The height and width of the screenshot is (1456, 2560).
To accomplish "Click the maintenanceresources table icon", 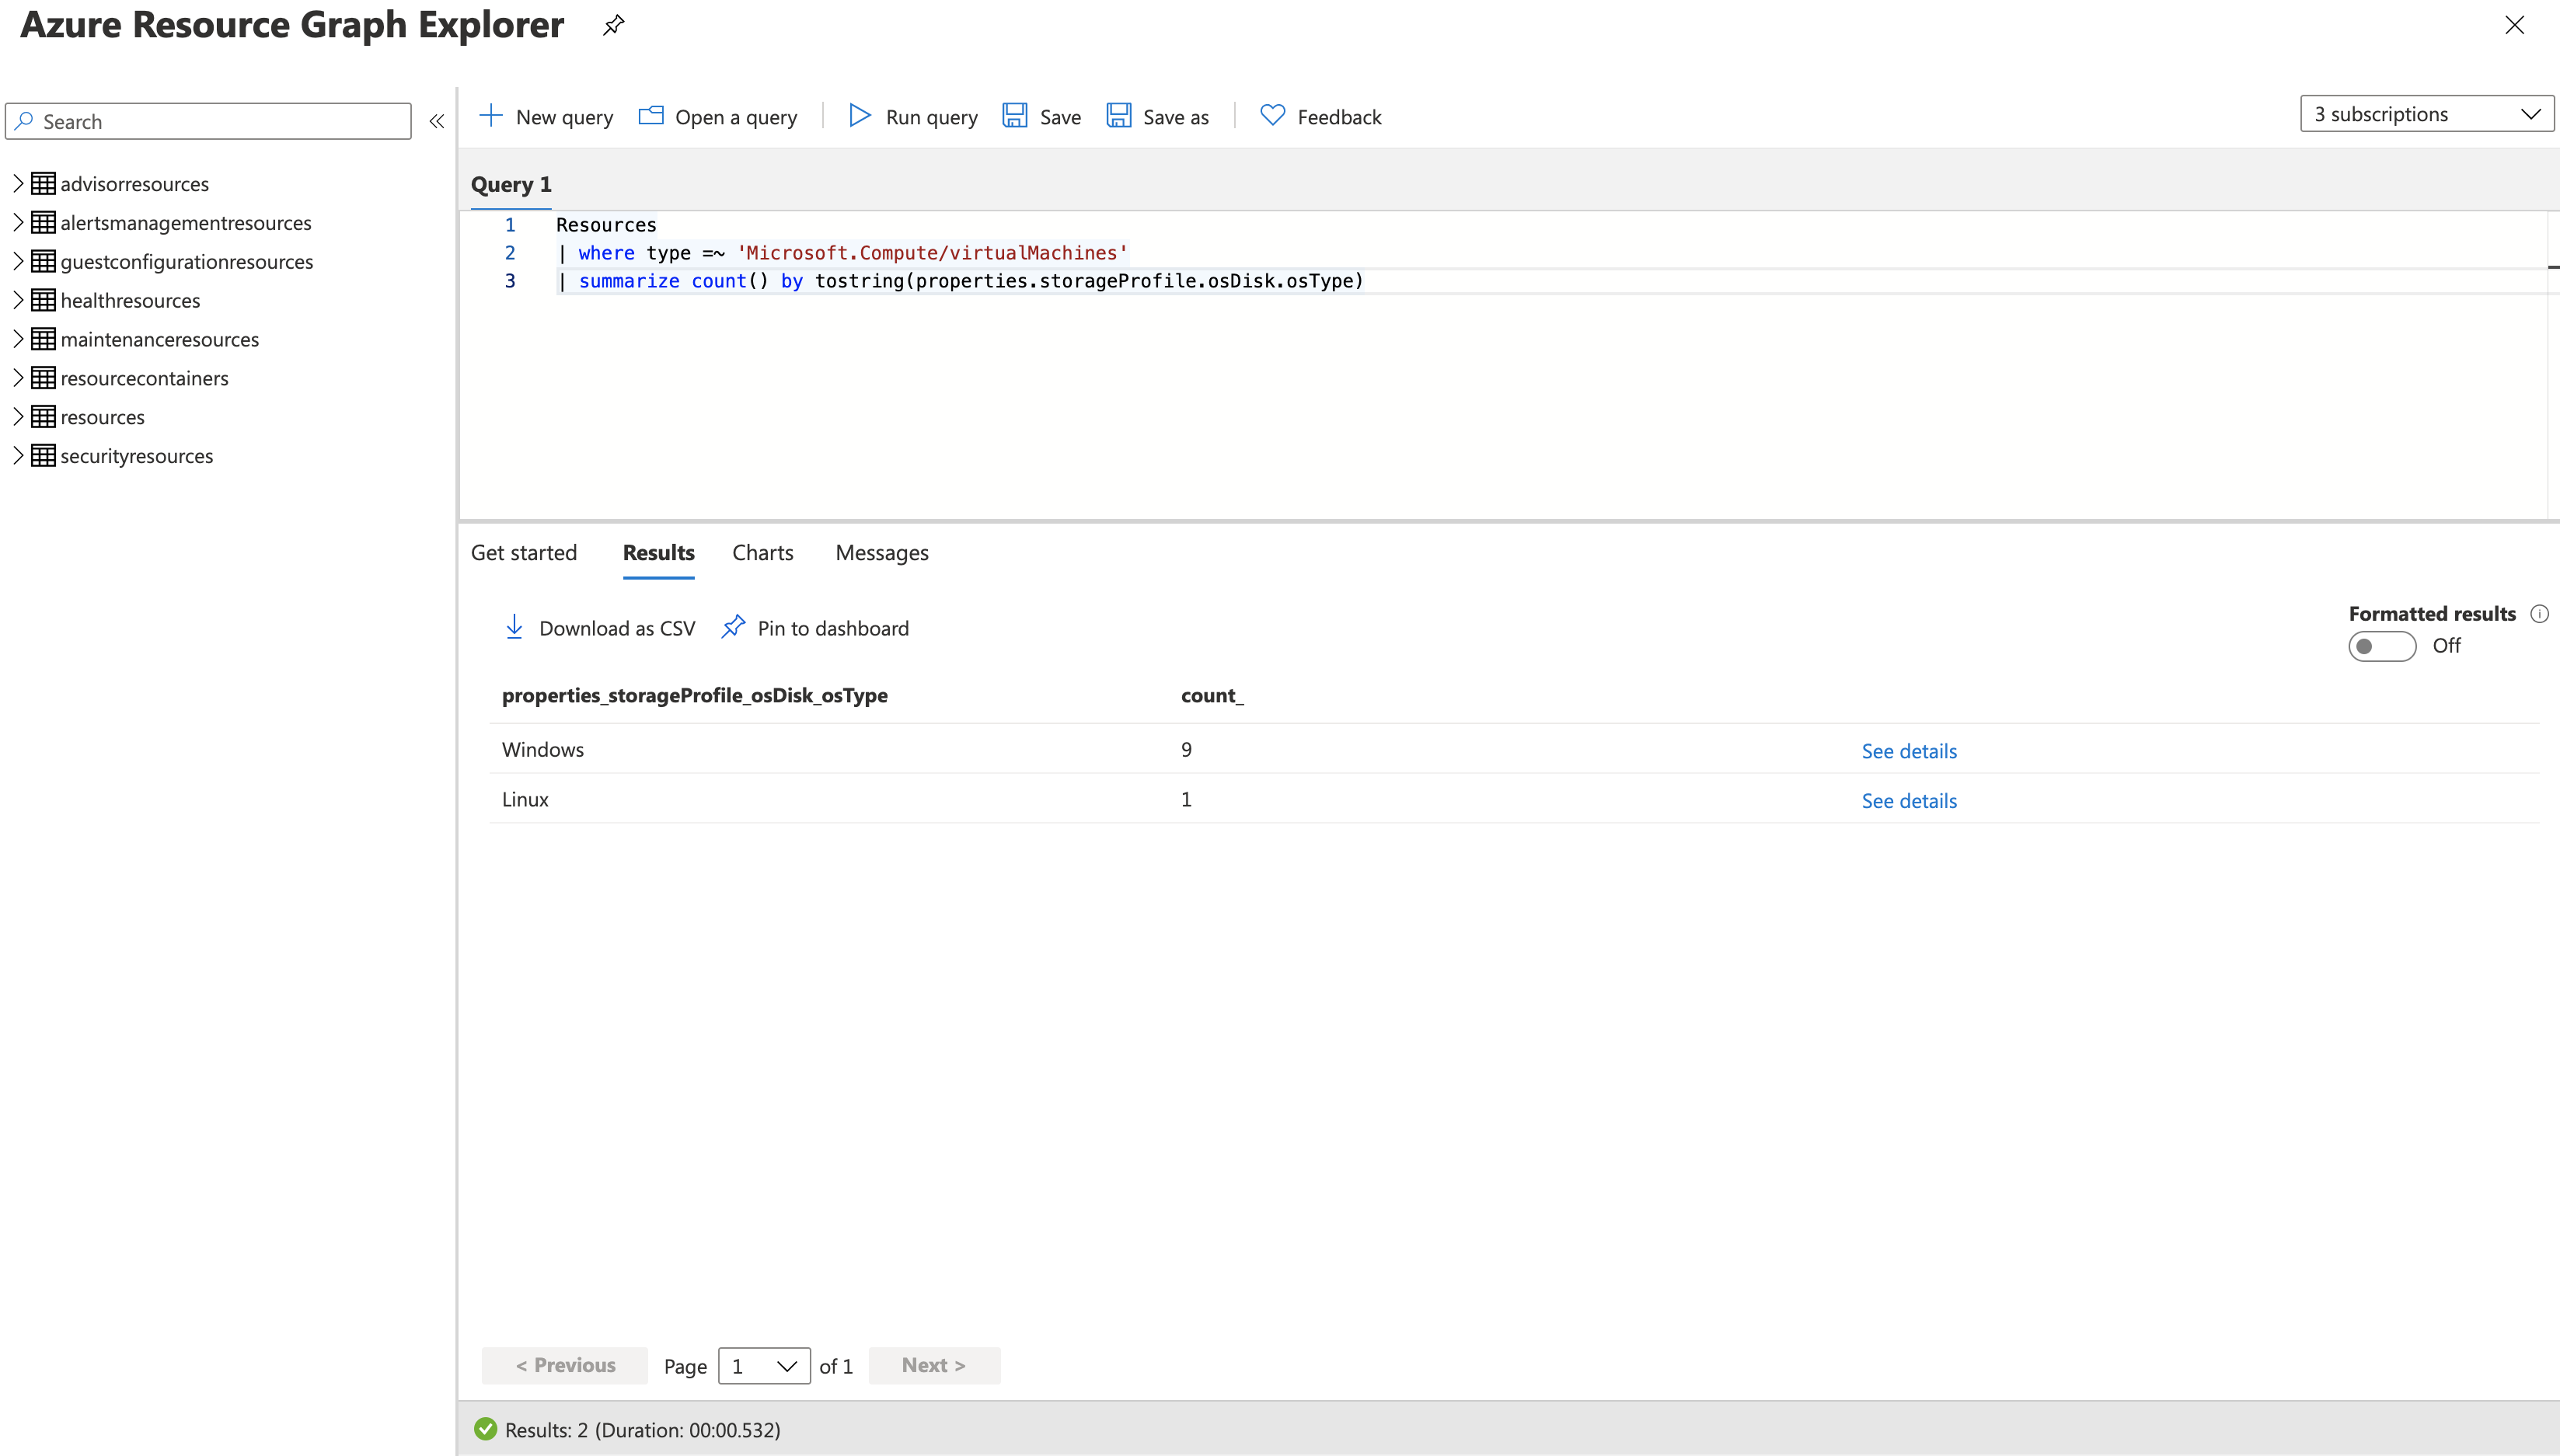I will 43,339.
